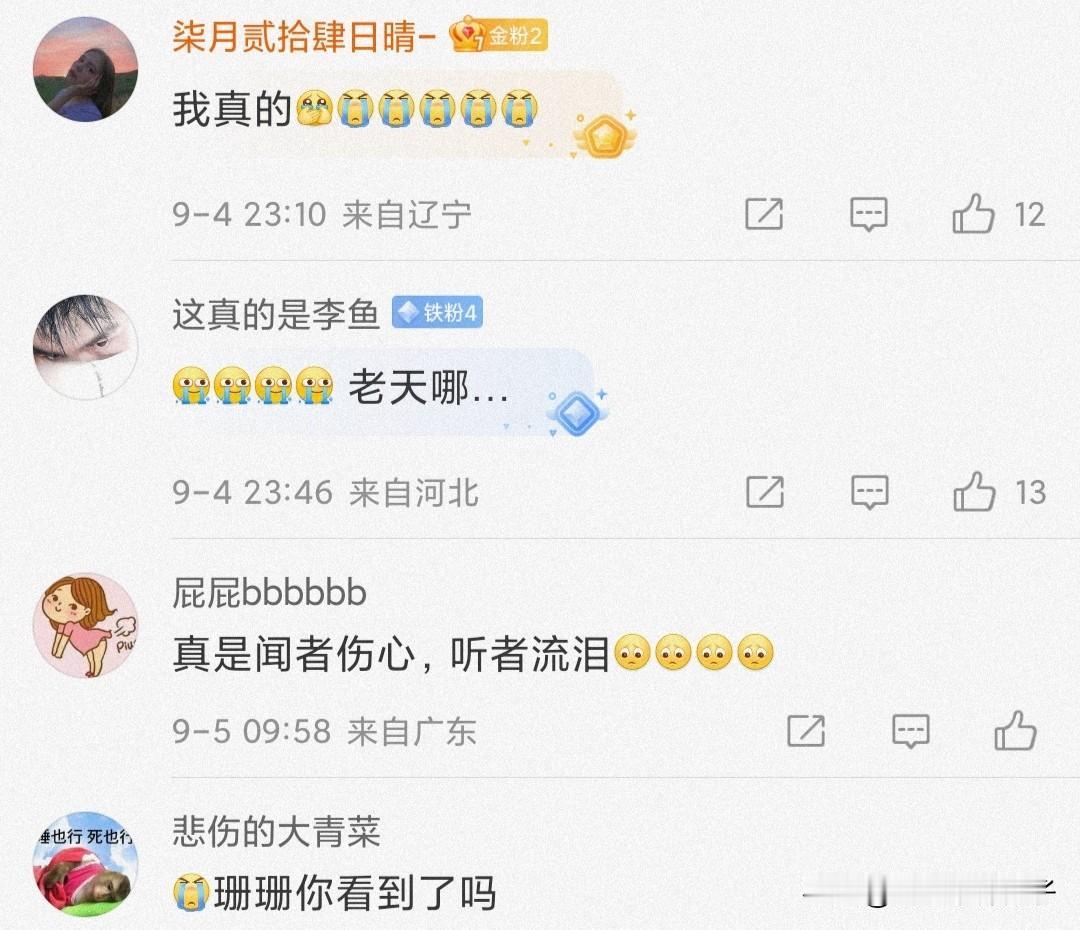Visit profile of username 悲伤的大青菜
This screenshot has height=930, width=1080.
(276, 831)
